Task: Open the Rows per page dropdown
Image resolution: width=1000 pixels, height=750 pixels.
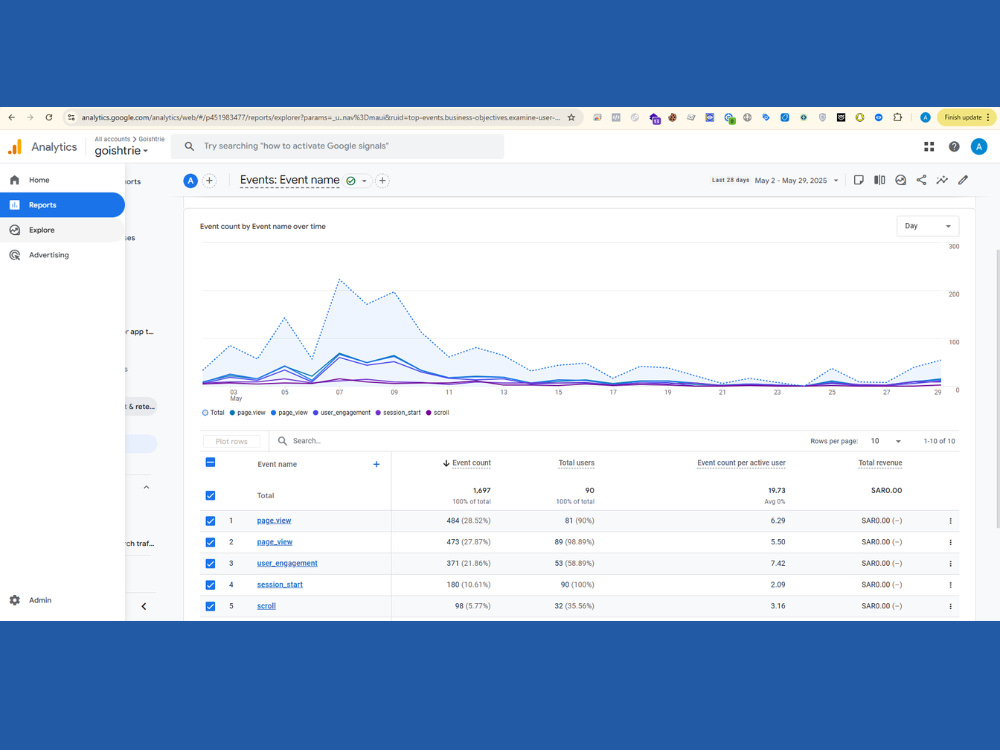Action: 886,441
